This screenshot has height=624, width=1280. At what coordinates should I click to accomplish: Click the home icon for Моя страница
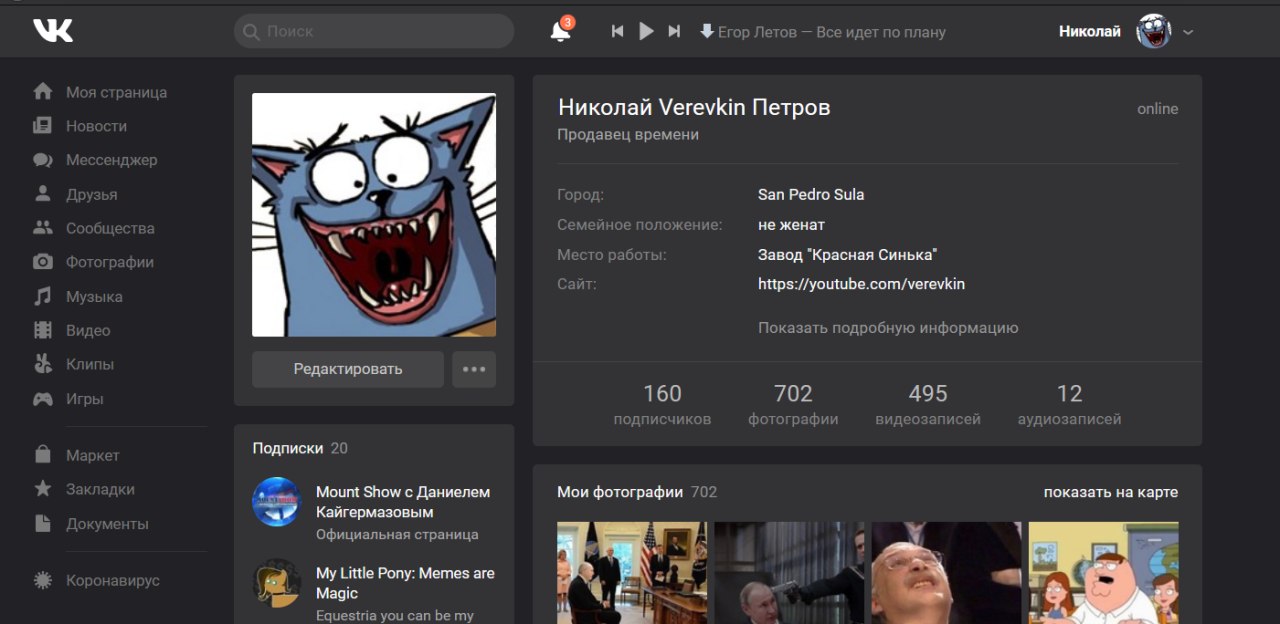[43, 92]
